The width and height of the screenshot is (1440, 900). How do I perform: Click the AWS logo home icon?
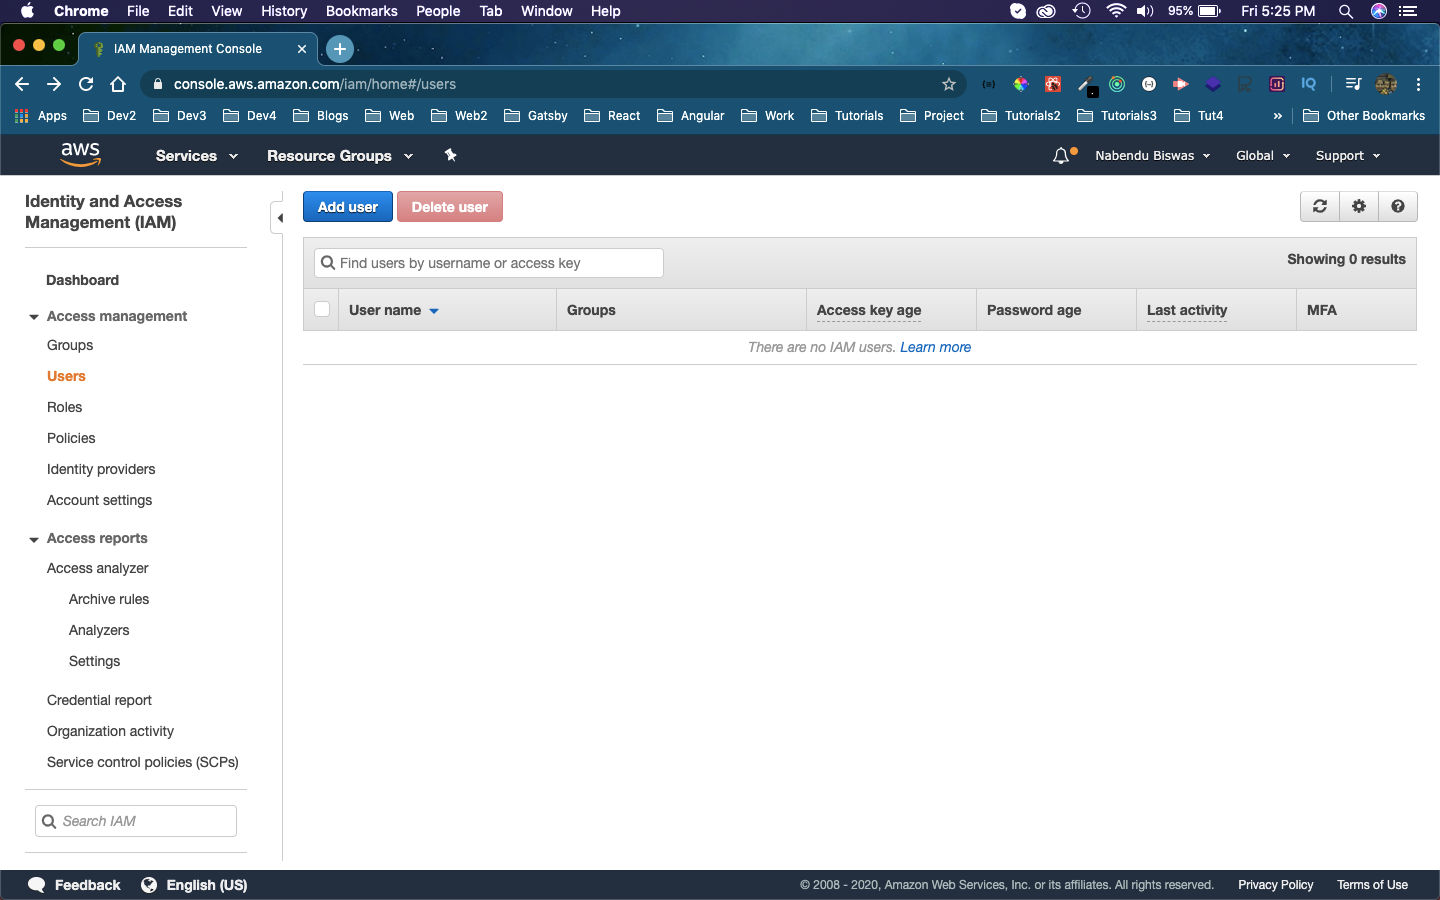point(80,155)
